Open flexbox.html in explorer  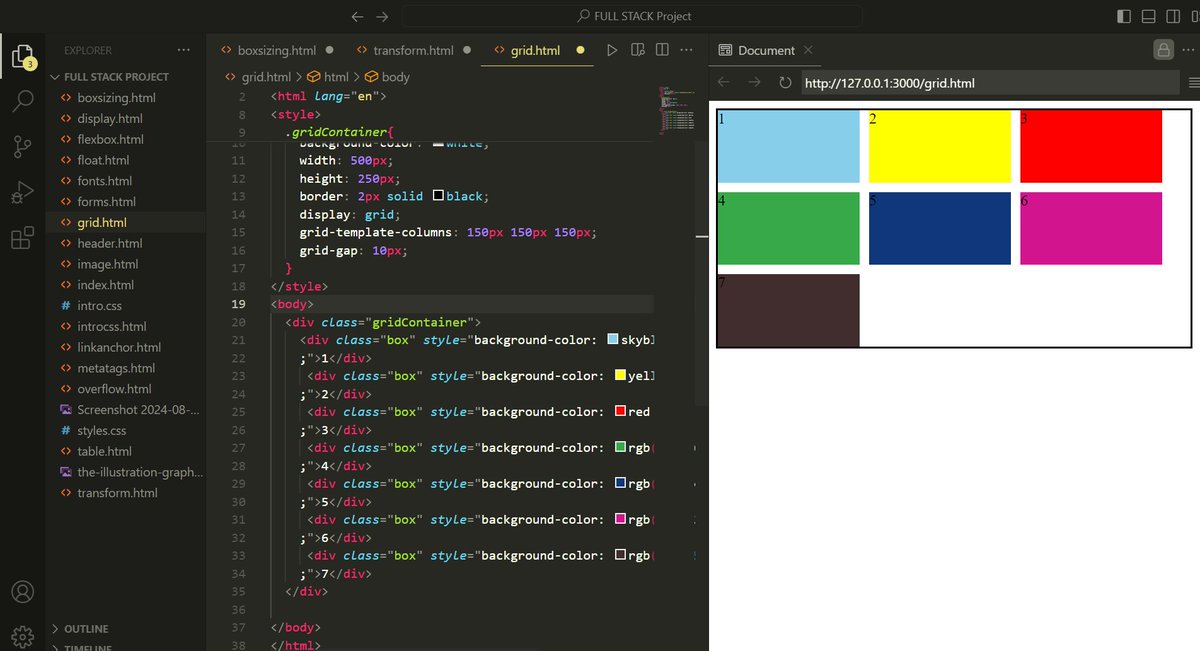[x=110, y=140]
